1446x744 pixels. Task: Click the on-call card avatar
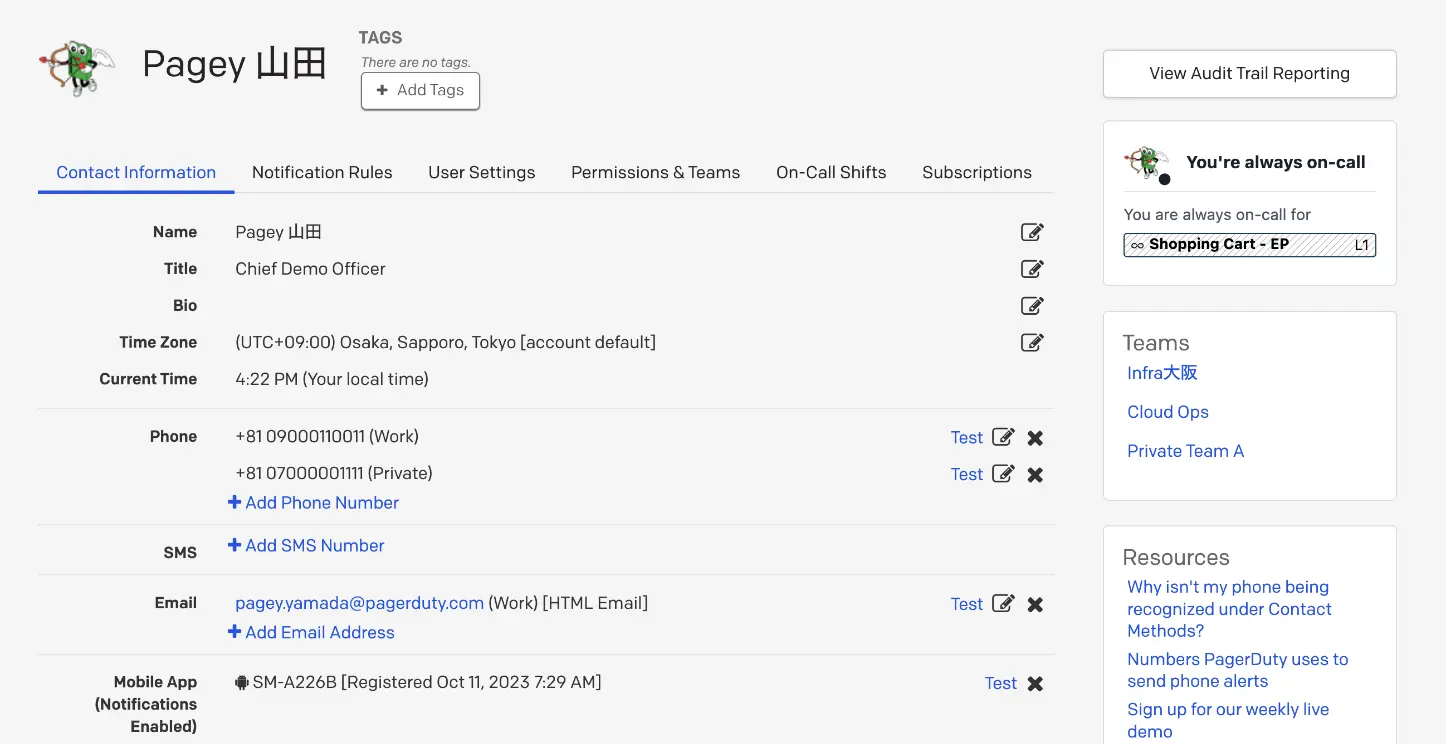(1147, 163)
